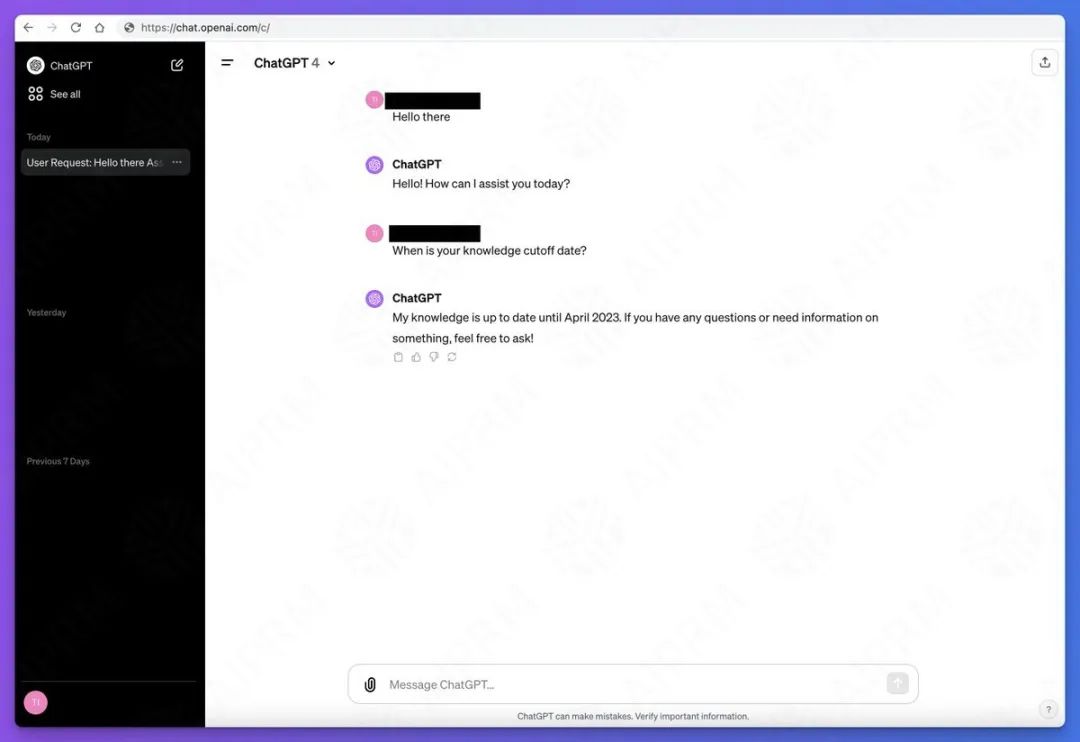Regenerate the last ChatGPT response
Viewport: 1080px width, 742px height.
pos(452,357)
